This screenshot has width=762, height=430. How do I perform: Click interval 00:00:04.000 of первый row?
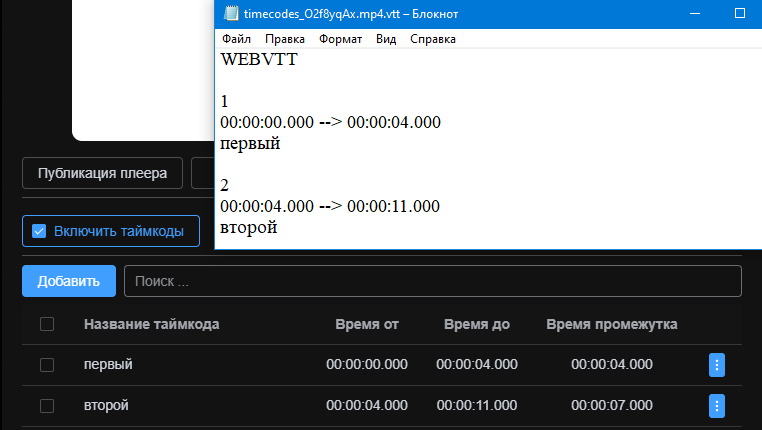pyautogui.click(x=612, y=364)
